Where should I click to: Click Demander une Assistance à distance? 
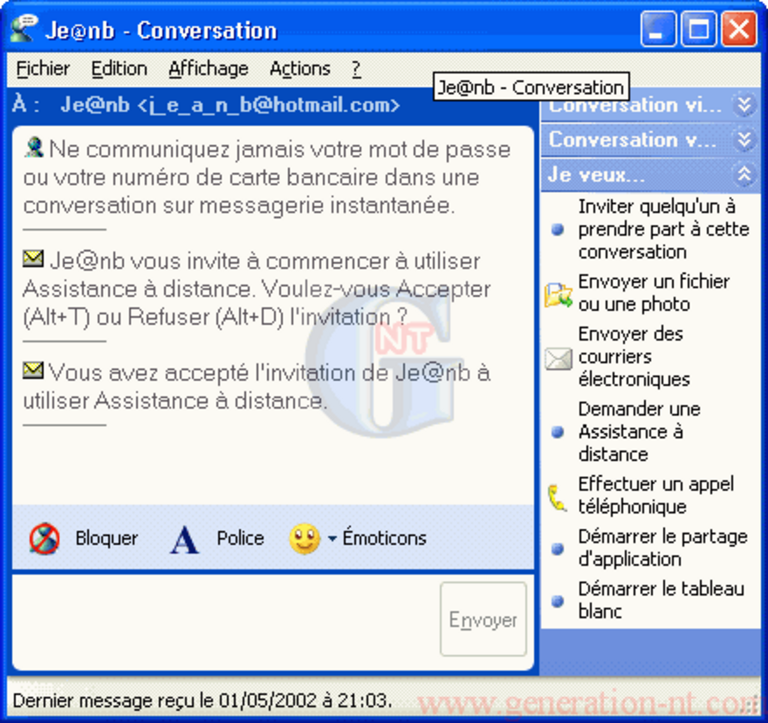639,432
